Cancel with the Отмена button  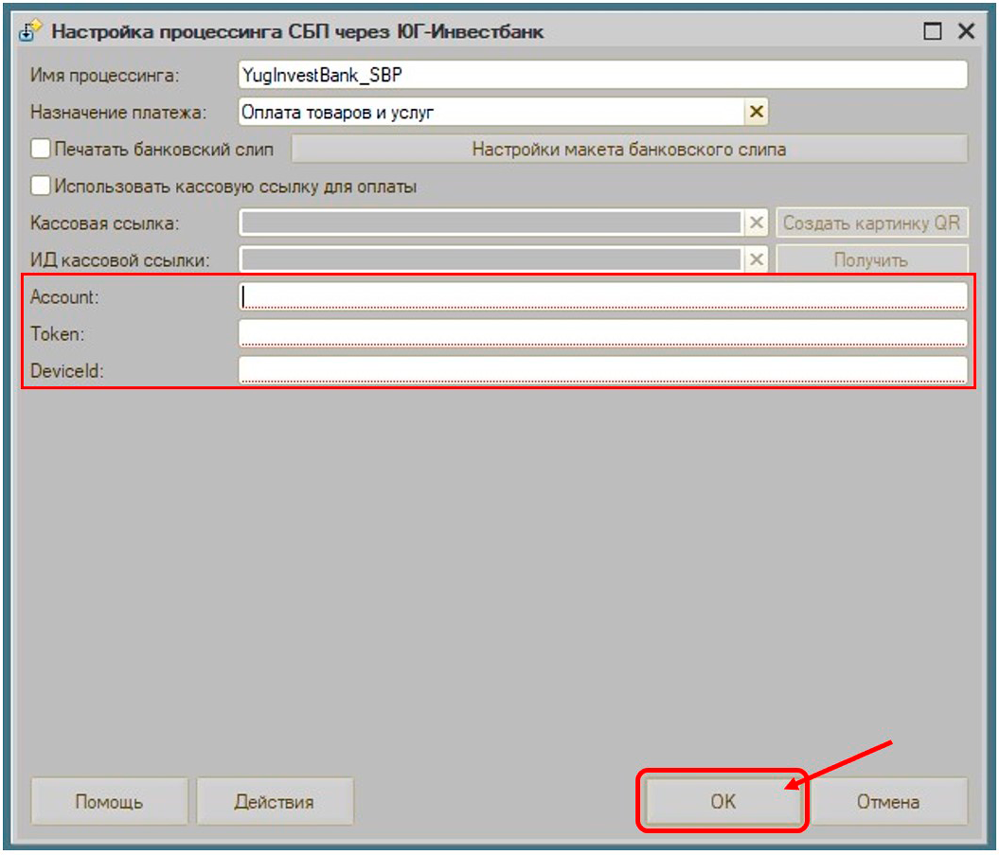tap(888, 801)
